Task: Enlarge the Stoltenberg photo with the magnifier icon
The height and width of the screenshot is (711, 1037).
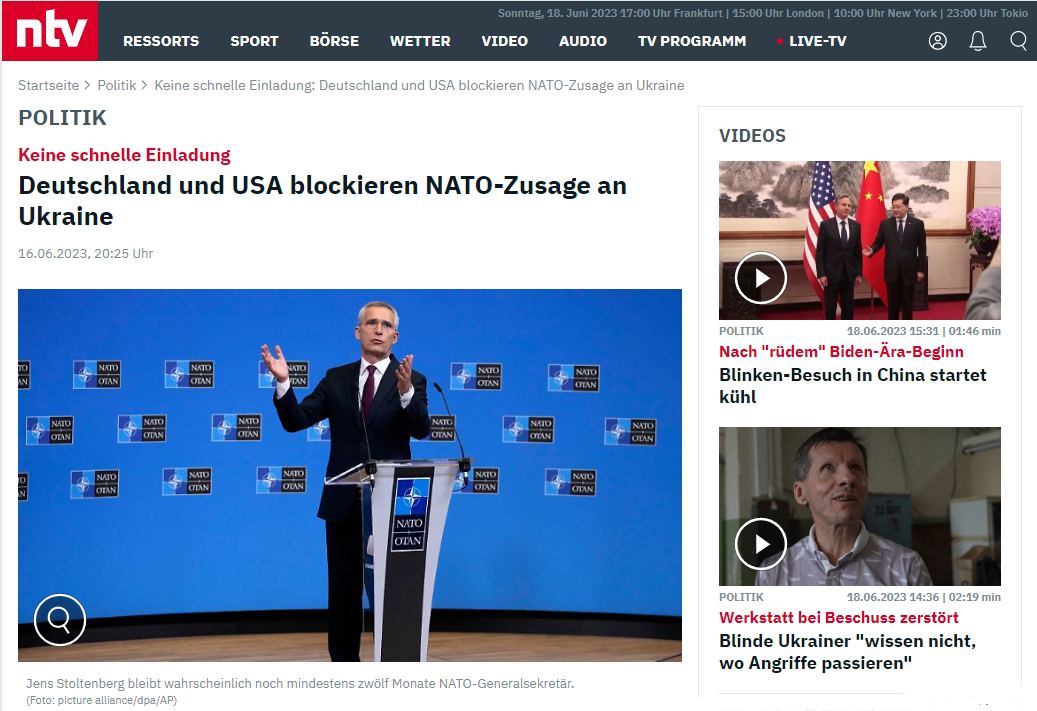Action: pos(60,620)
